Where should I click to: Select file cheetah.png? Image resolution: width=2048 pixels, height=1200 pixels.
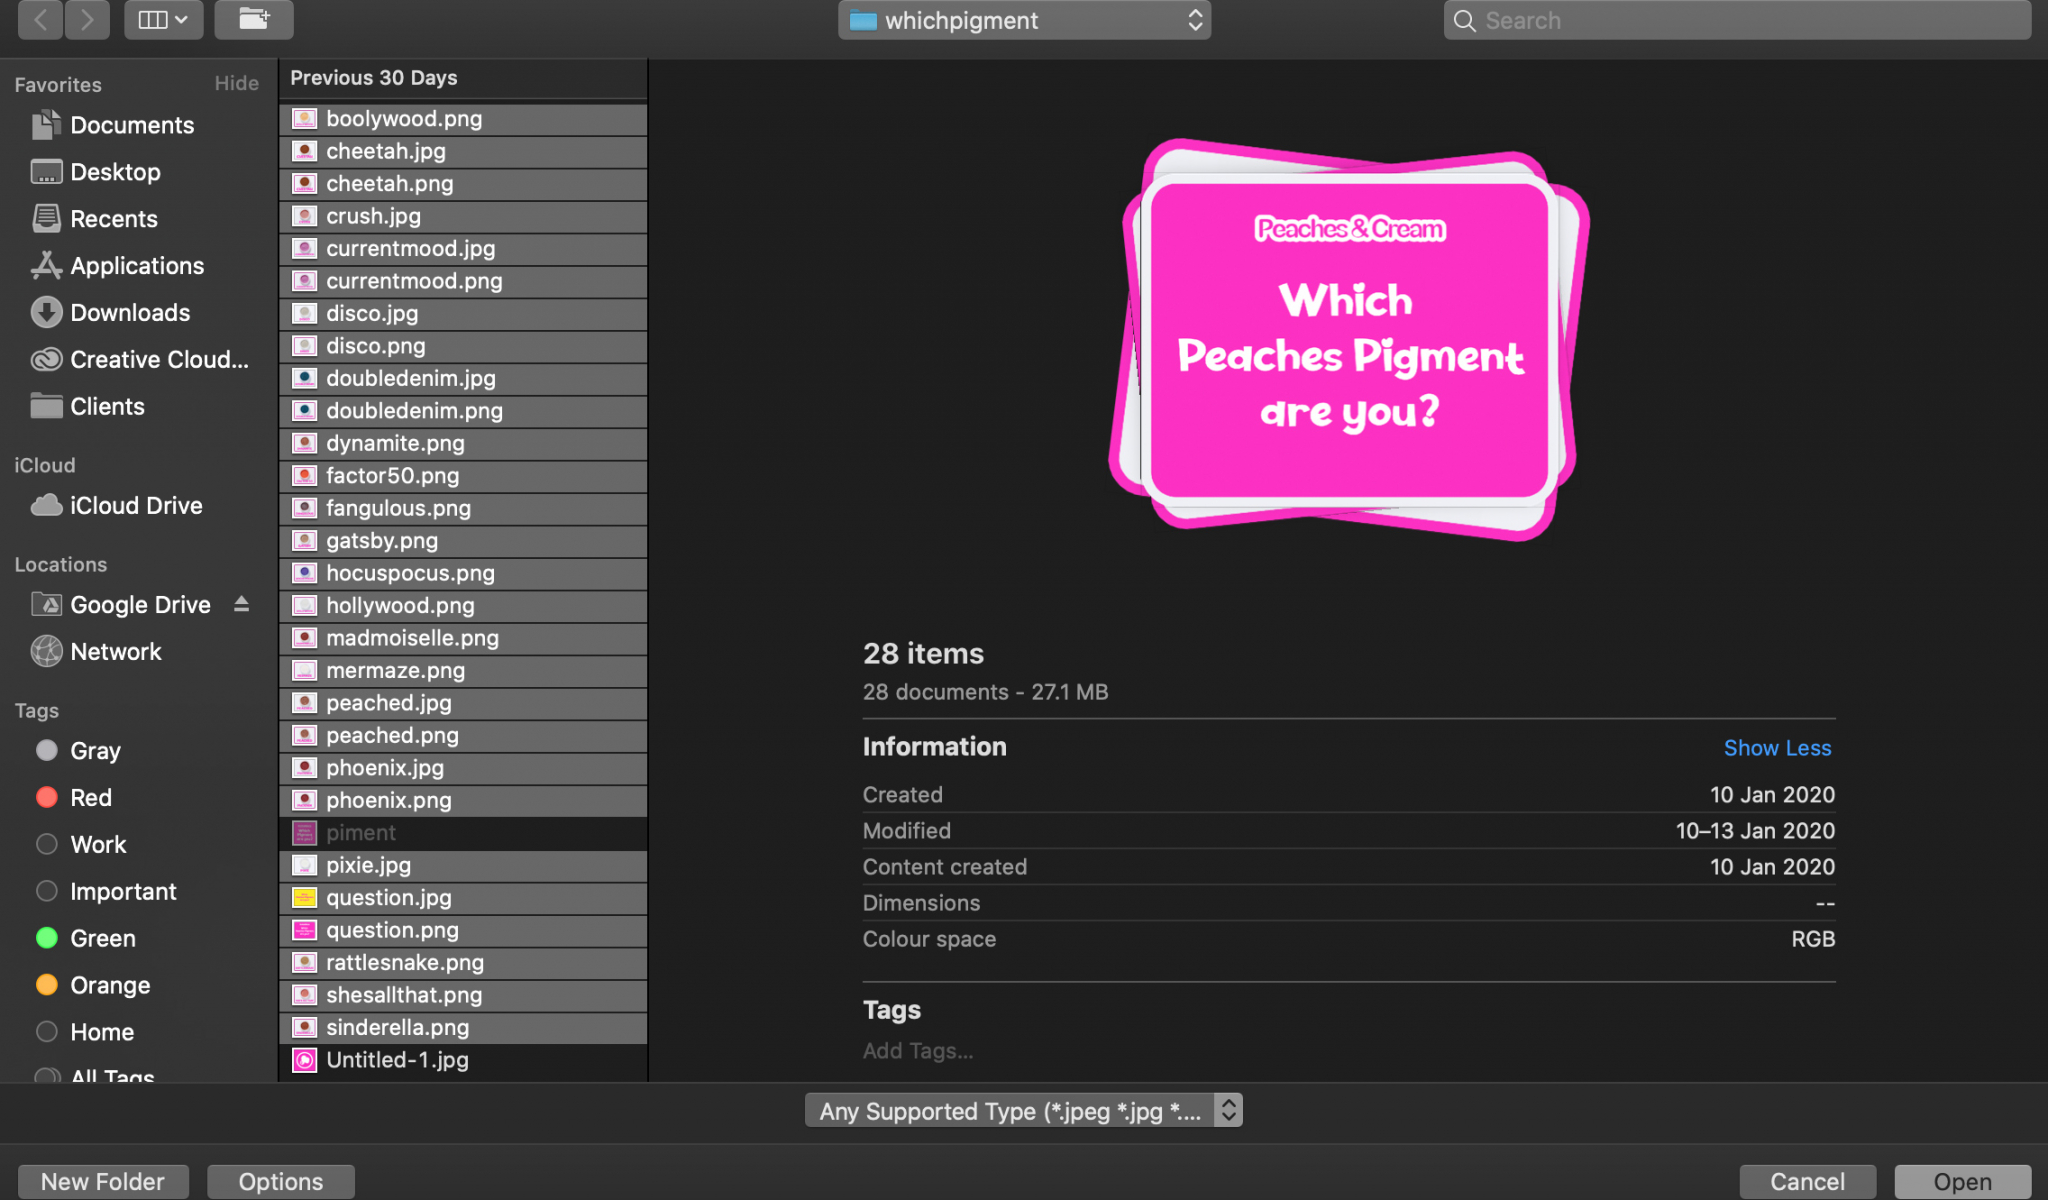[x=463, y=184]
